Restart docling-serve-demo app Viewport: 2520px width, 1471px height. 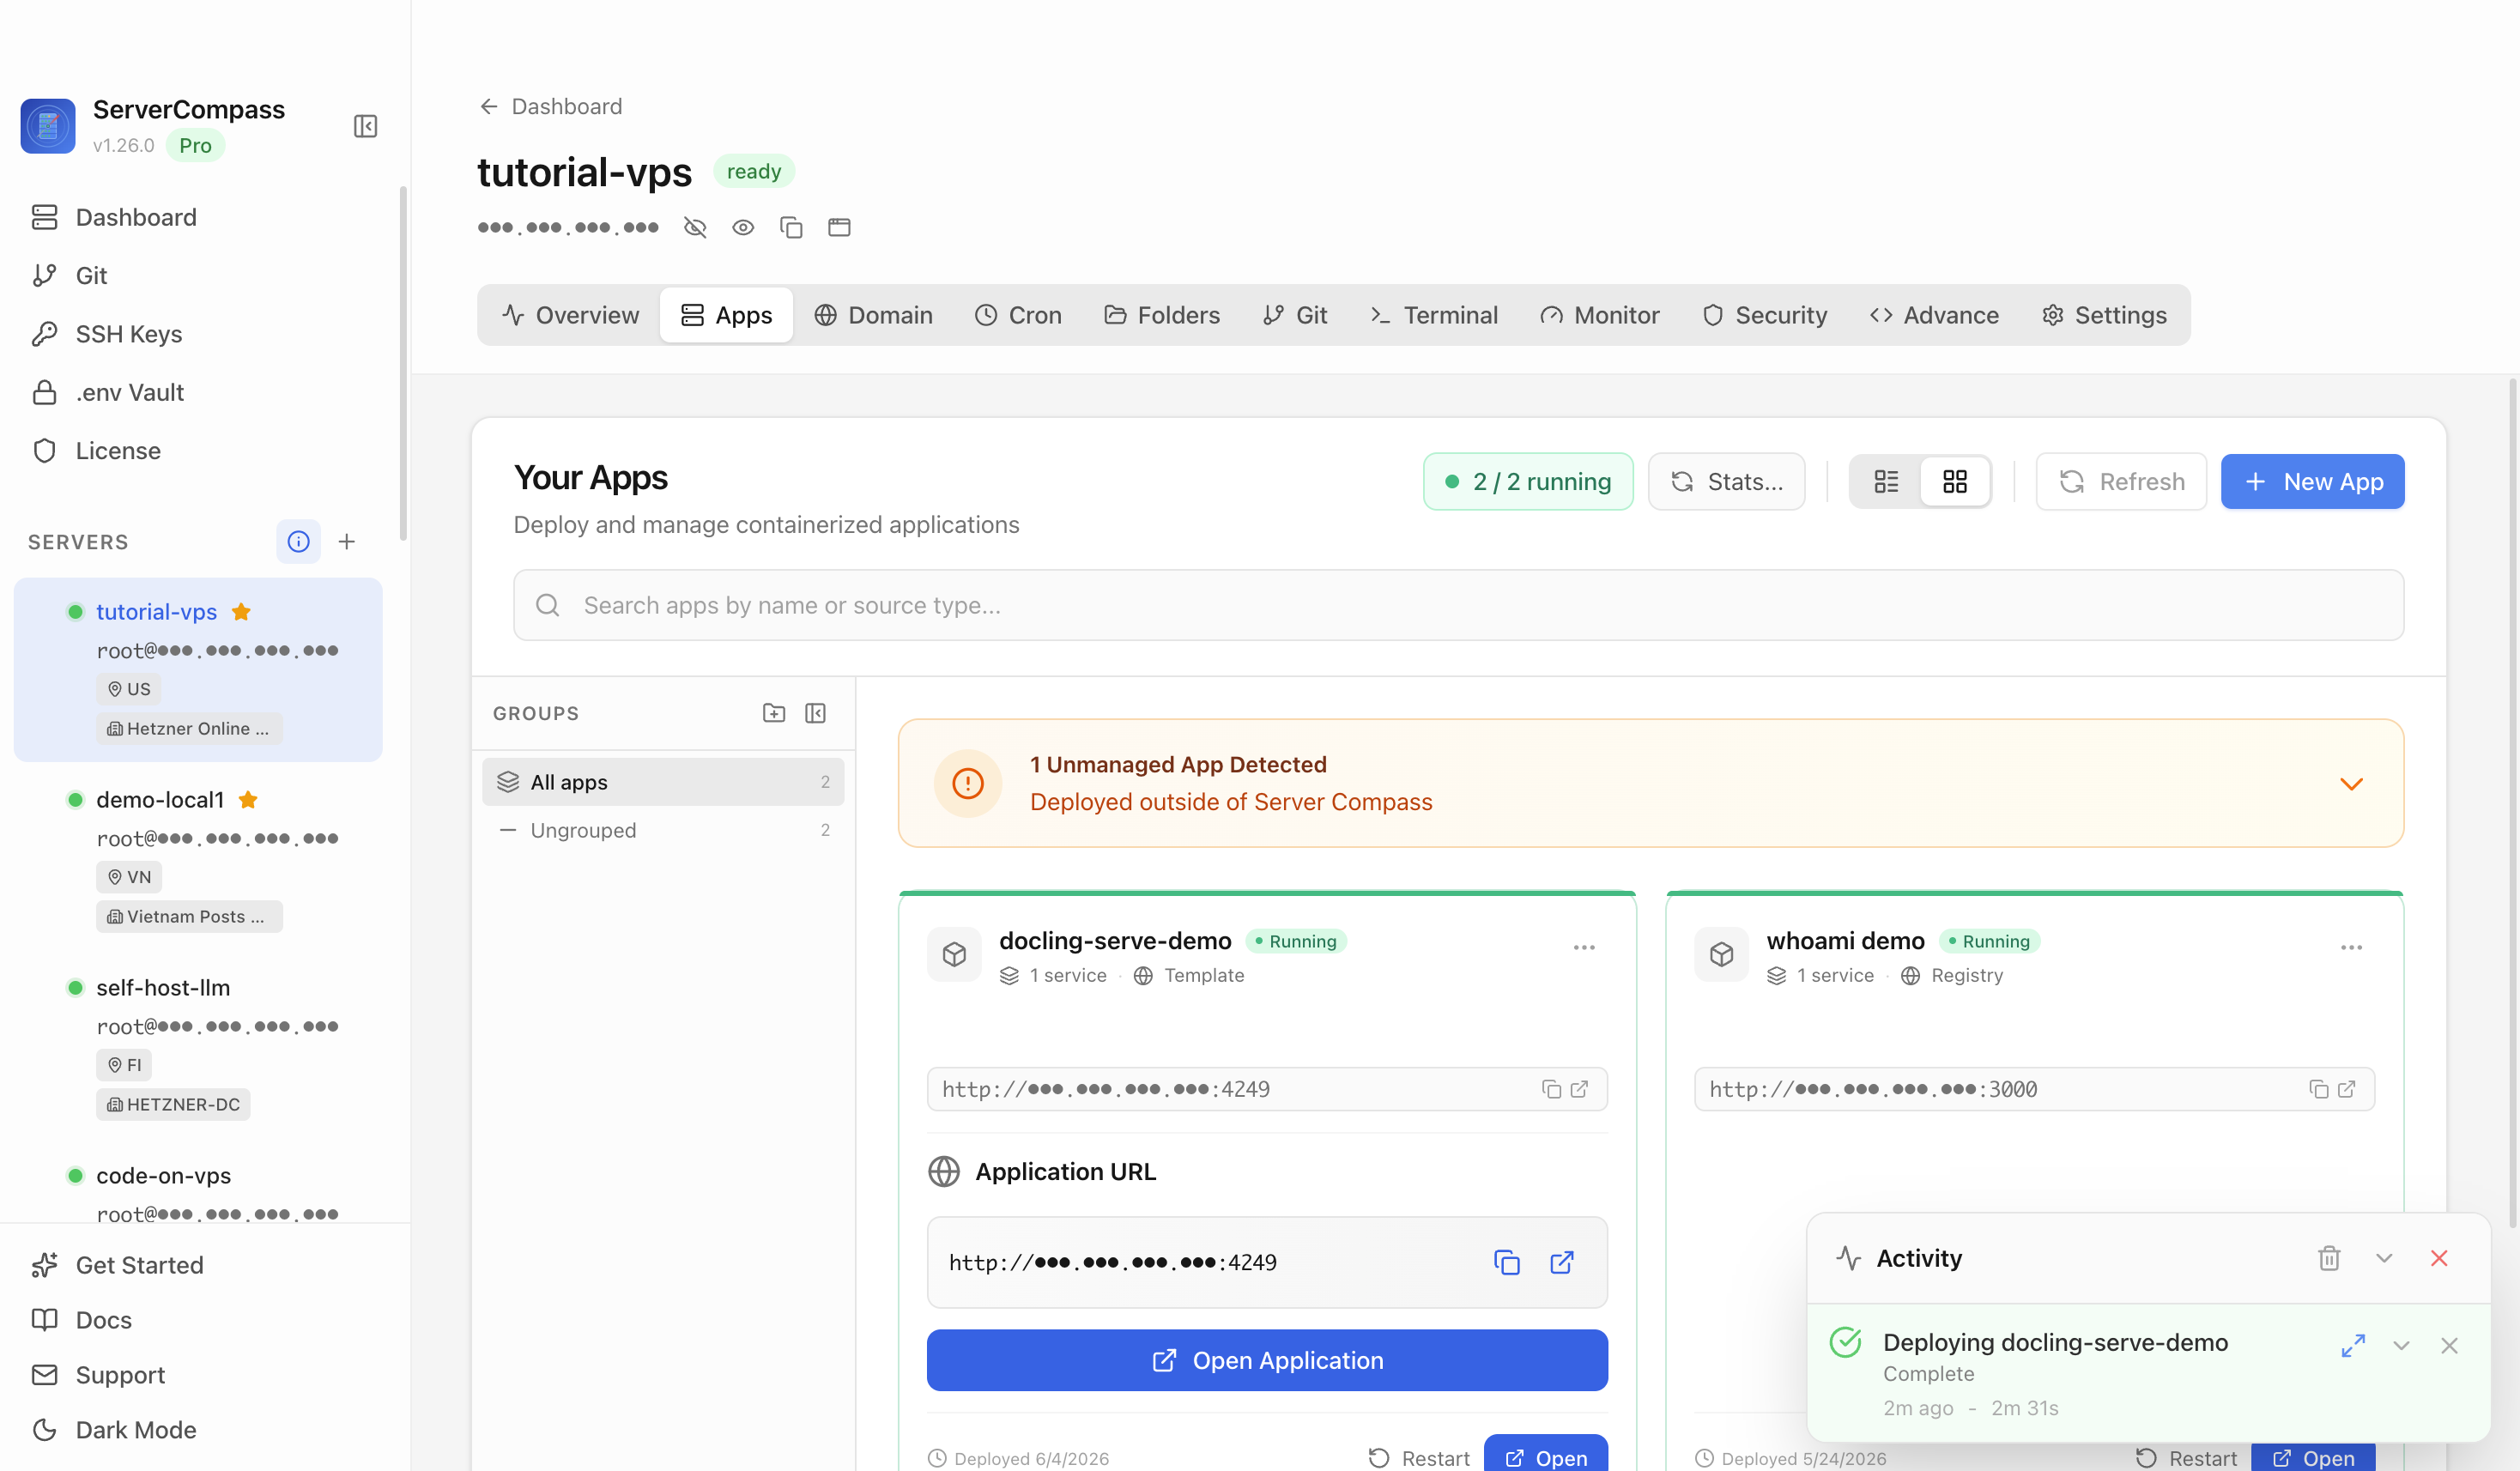point(1419,1458)
